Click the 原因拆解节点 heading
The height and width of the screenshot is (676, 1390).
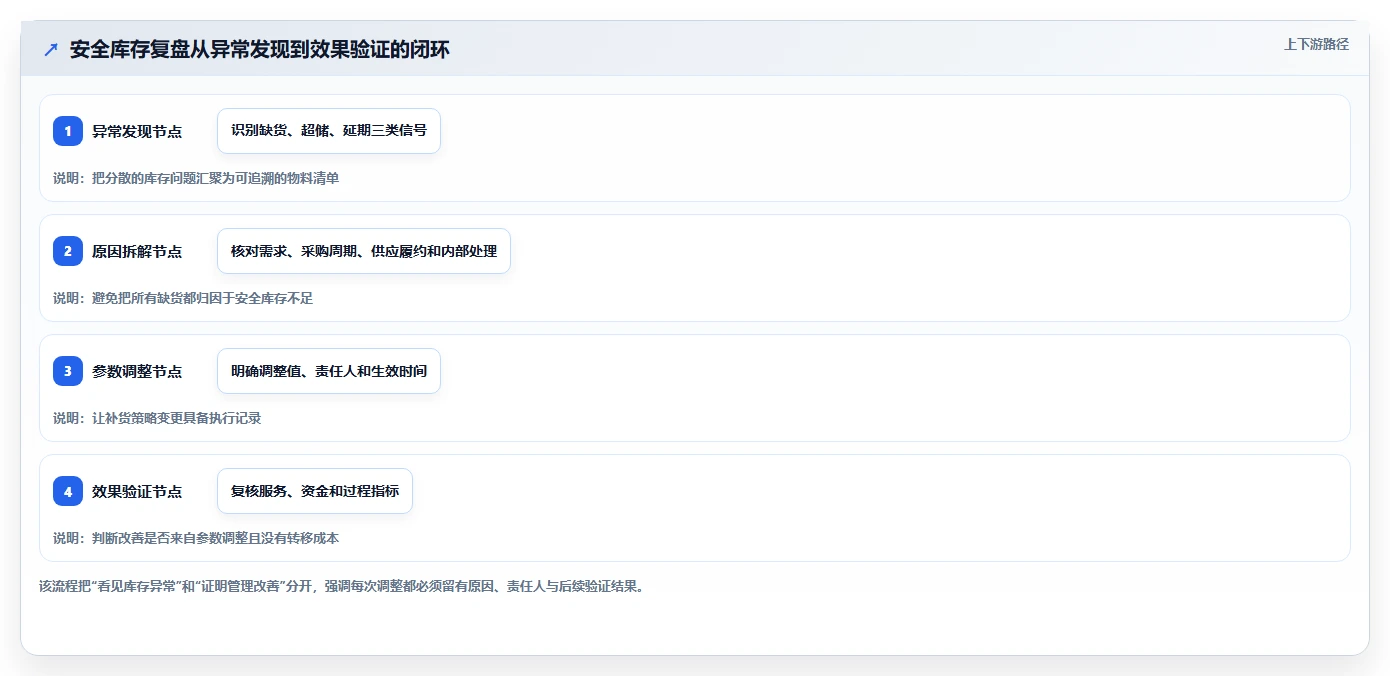coord(137,251)
